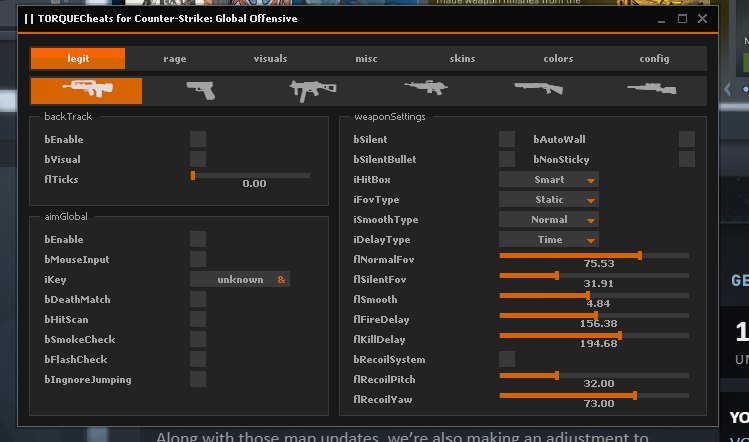Click the flSilentFov slider
Image resolution: width=749 pixels, height=442 pixels.
click(x=594, y=276)
